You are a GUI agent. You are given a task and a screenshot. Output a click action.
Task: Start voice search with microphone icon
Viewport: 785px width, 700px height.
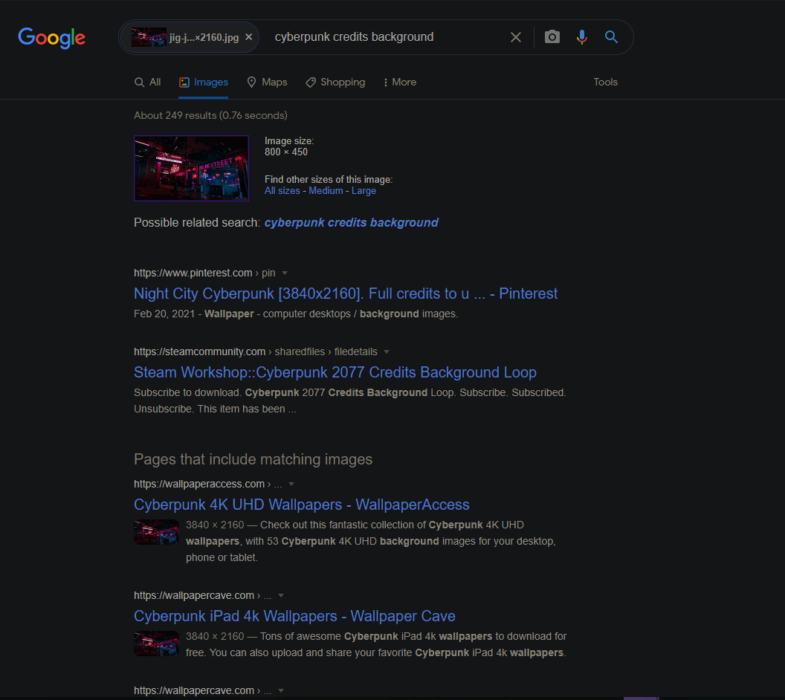coord(582,37)
